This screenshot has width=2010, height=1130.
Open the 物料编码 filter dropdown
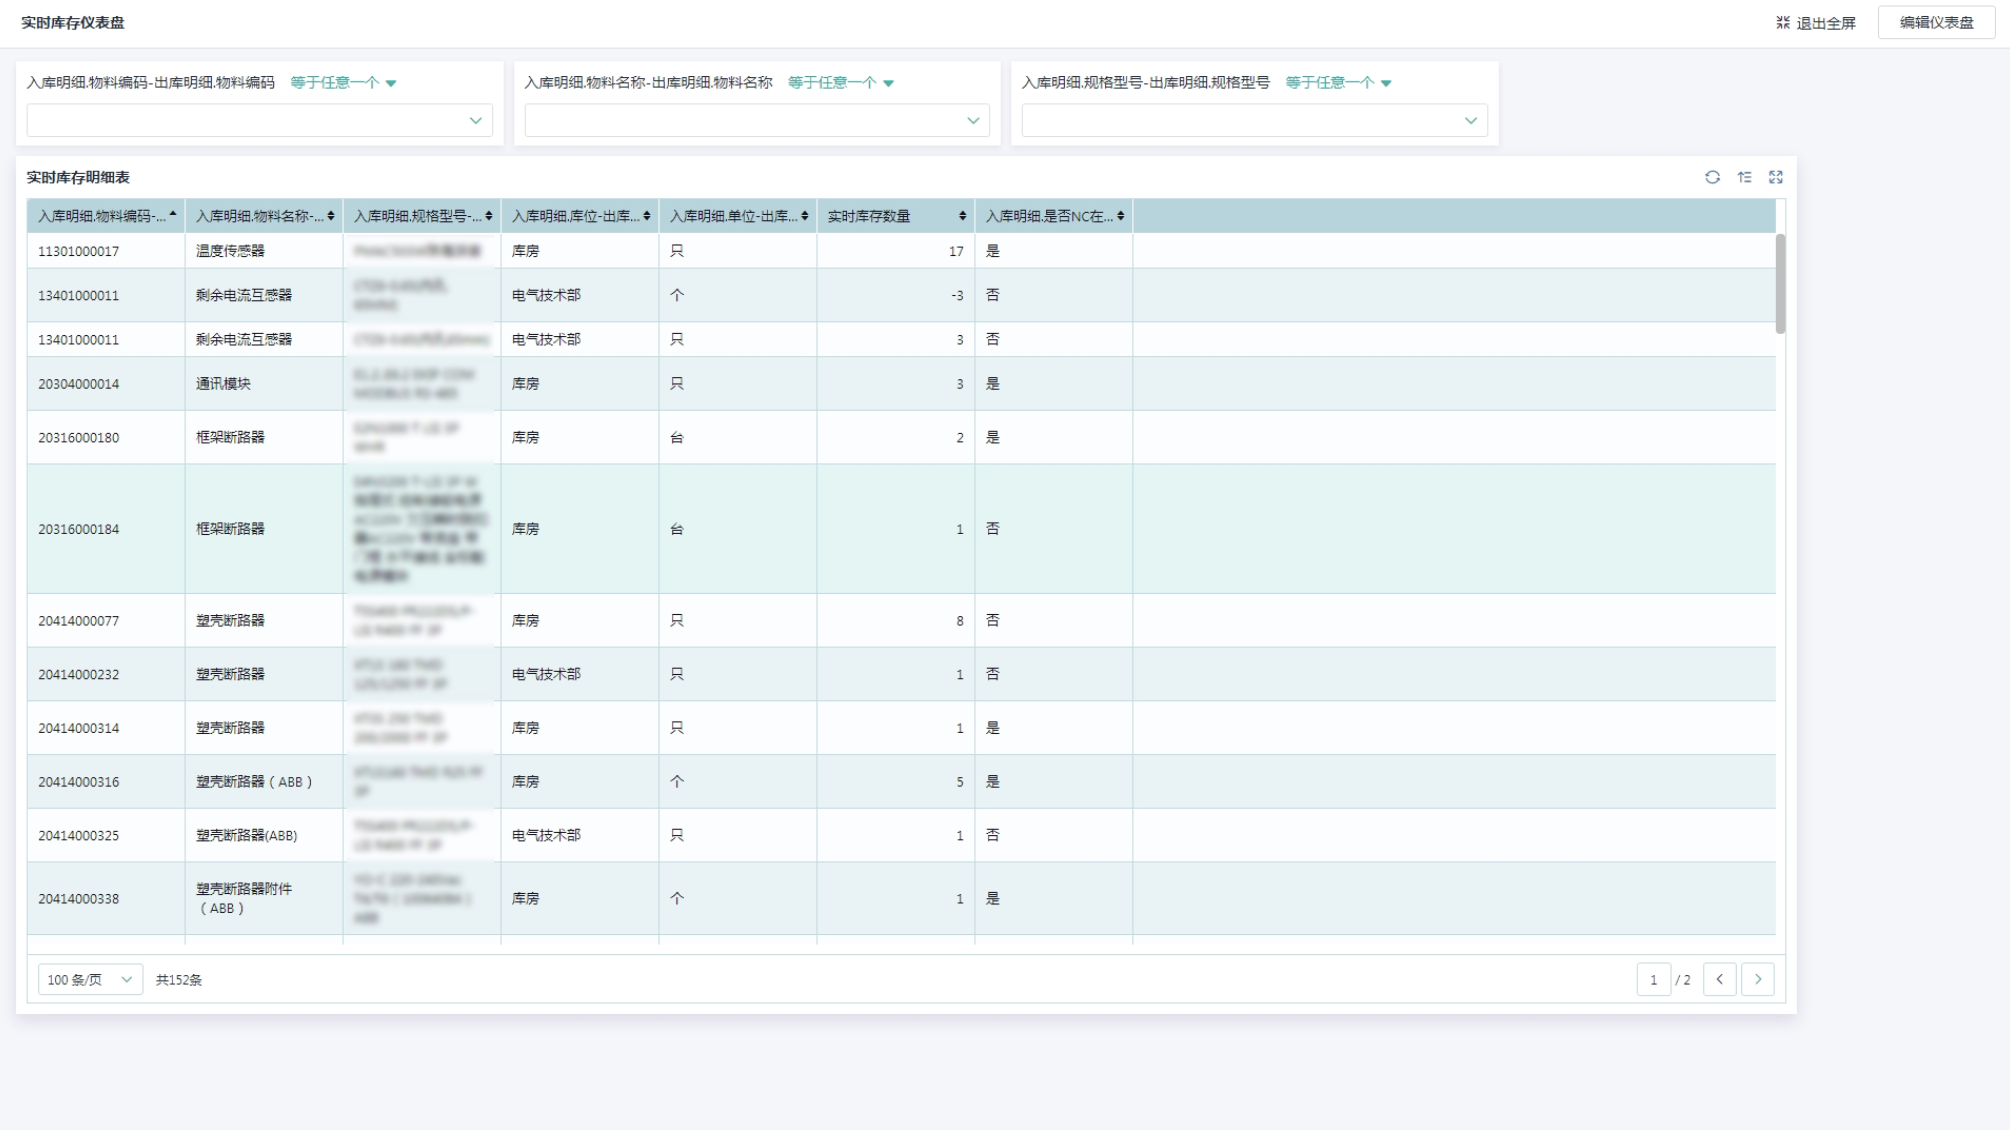tap(259, 121)
